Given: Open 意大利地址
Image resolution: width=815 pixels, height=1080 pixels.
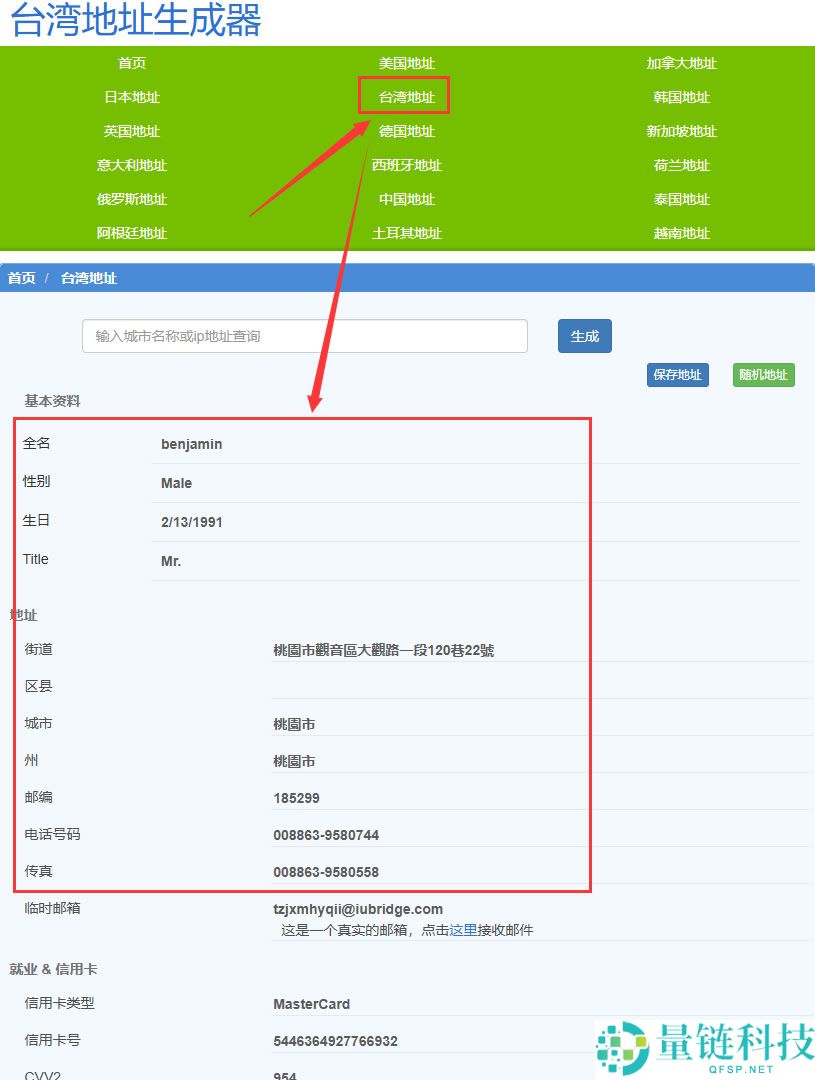Looking at the screenshot, I should pos(131,165).
